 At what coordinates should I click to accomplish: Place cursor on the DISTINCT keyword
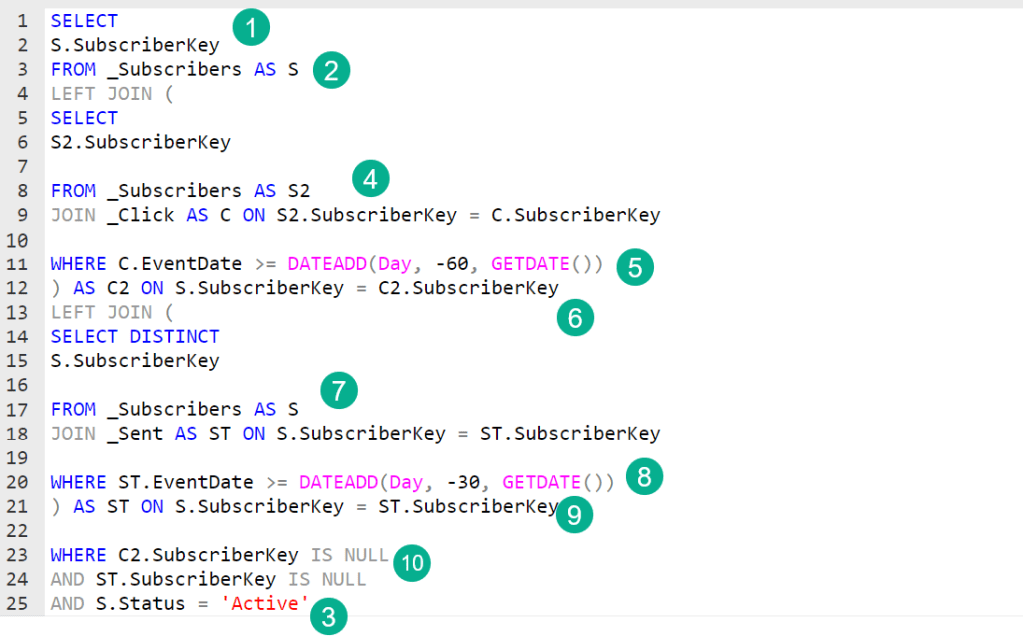pos(174,336)
